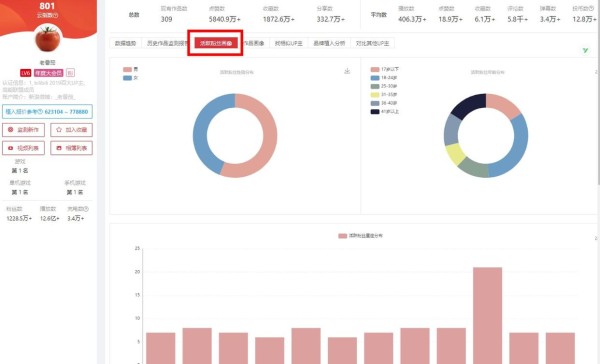This screenshot has width=600, height=364.
Task: Select the highlighted red fans portrait tab
Action: click(216, 43)
